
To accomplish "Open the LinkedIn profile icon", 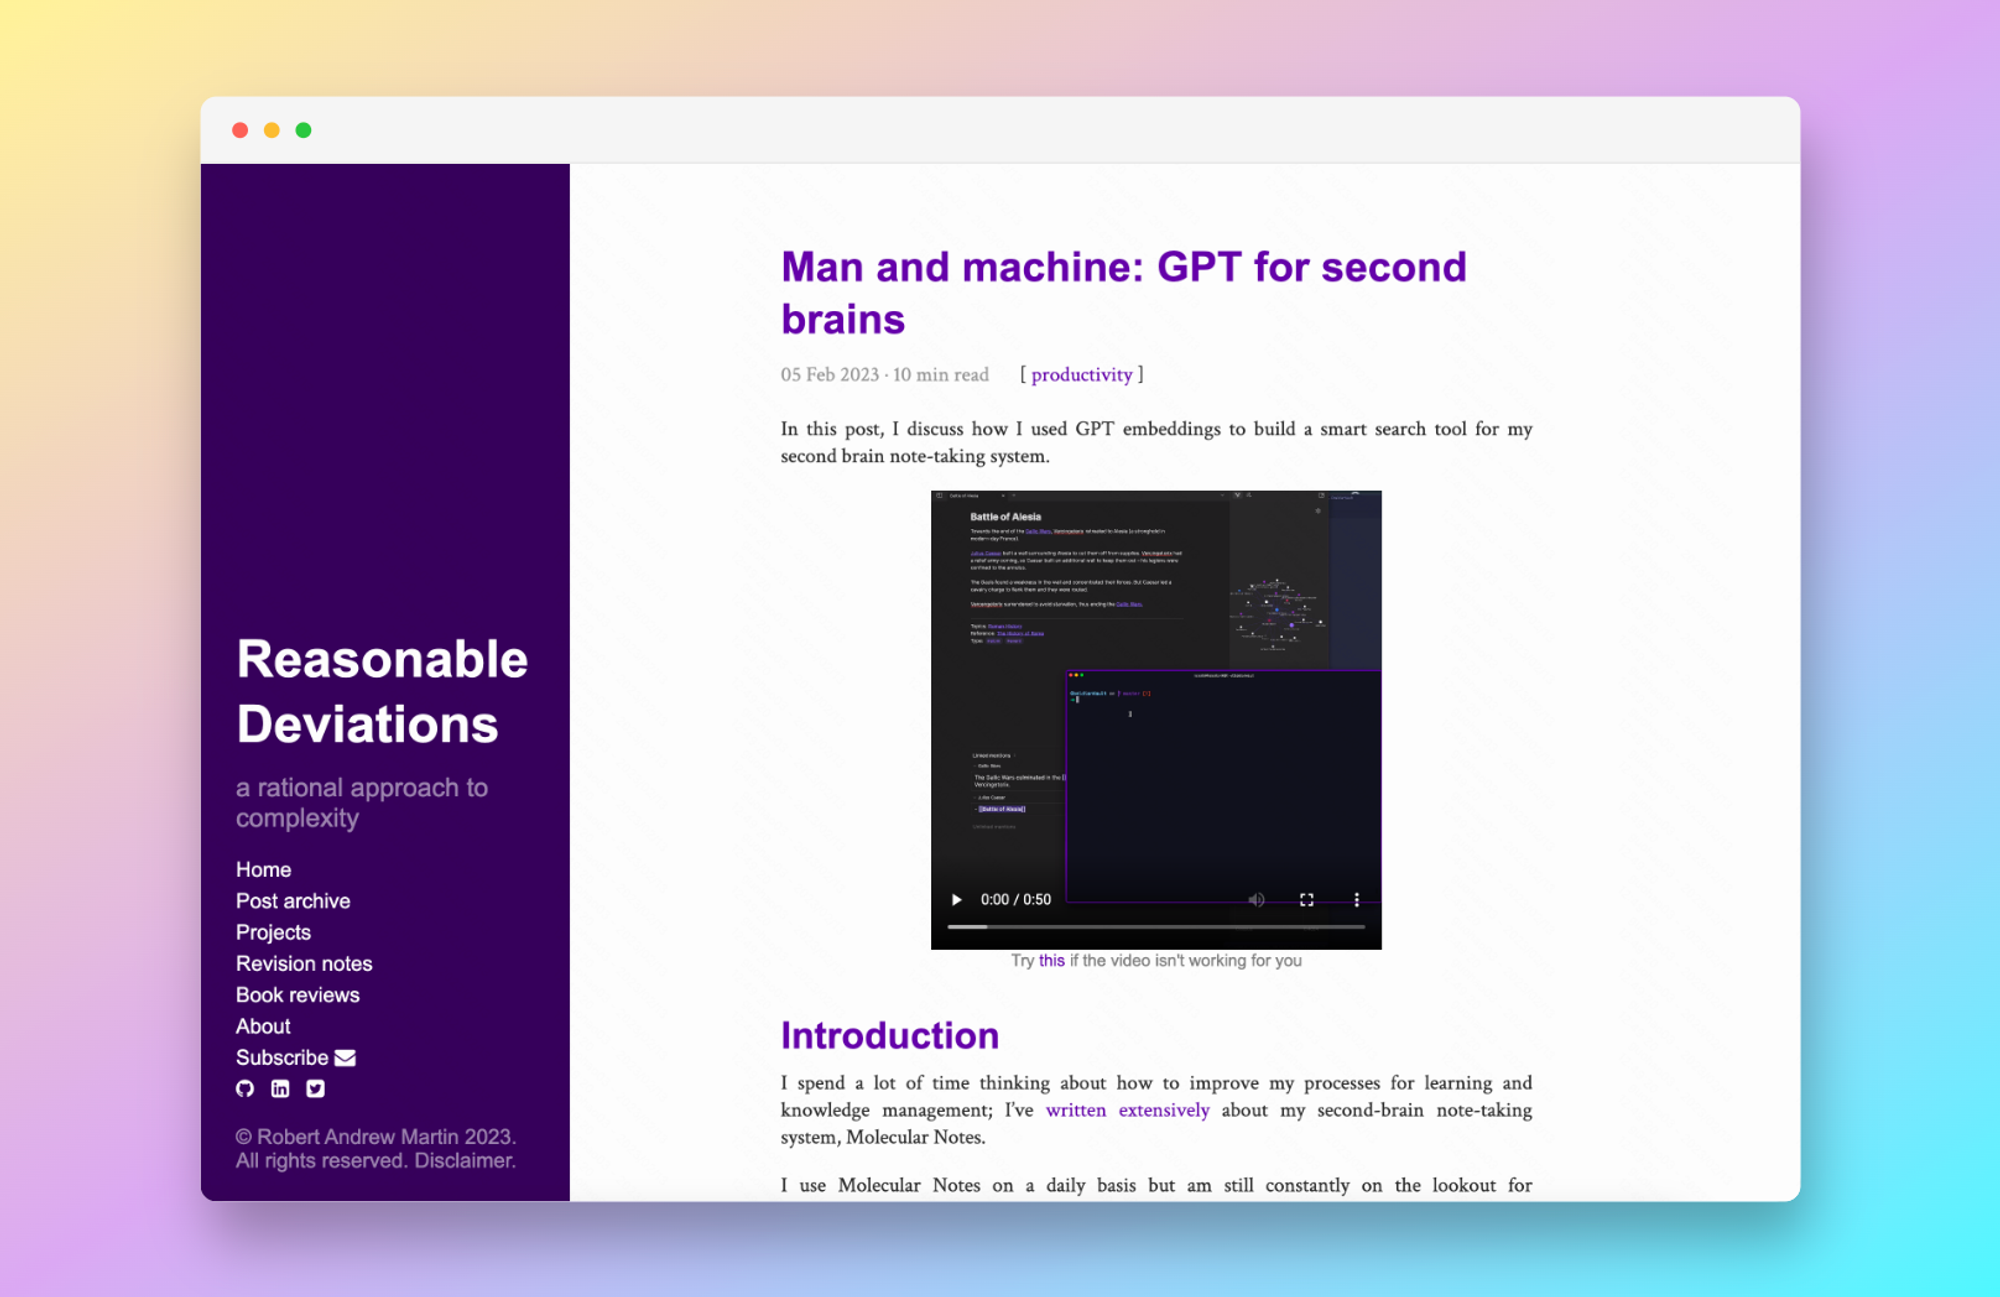I will point(280,1089).
